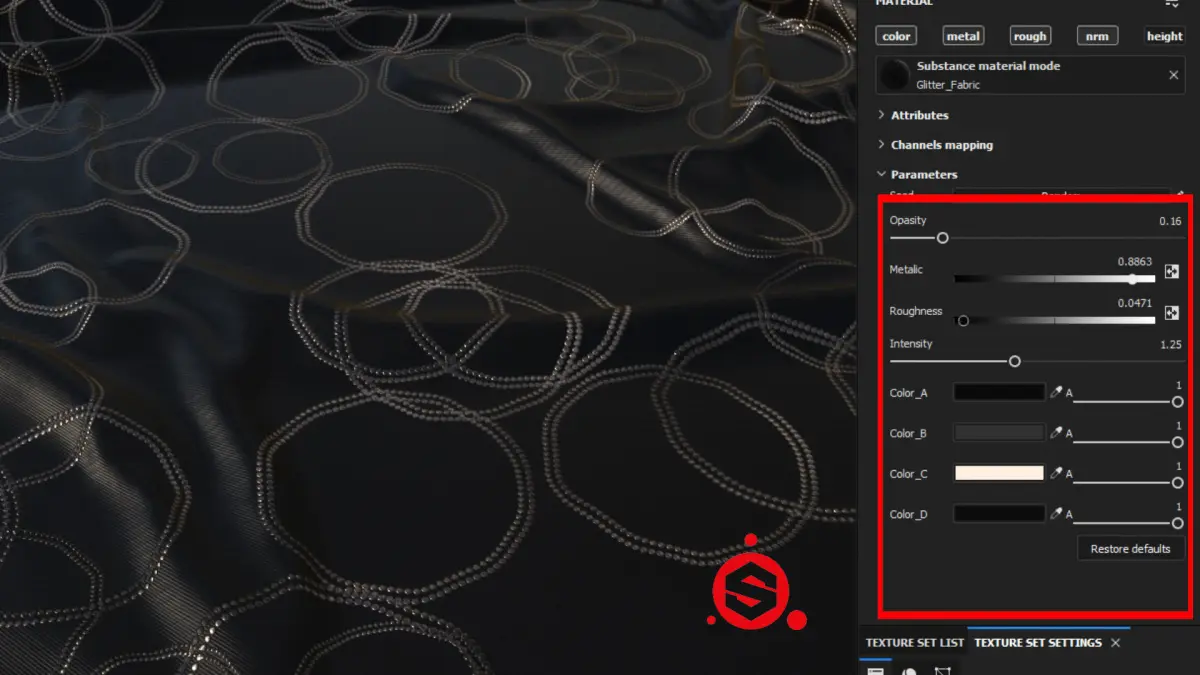Screen dimensions: 1200x675
Task: Click the Color_C alpha slider handle
Action: point(1178,482)
